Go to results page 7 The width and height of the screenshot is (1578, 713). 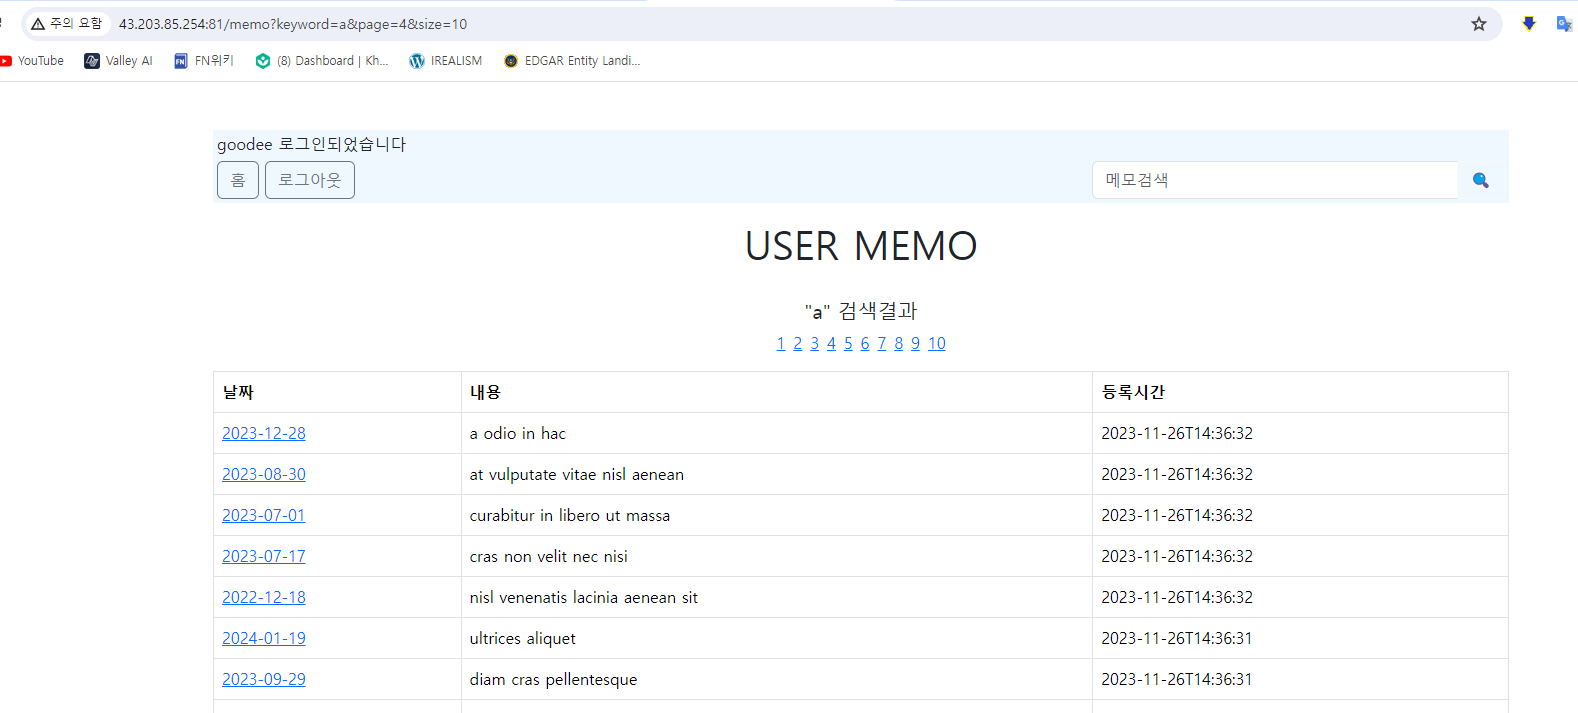coord(882,343)
